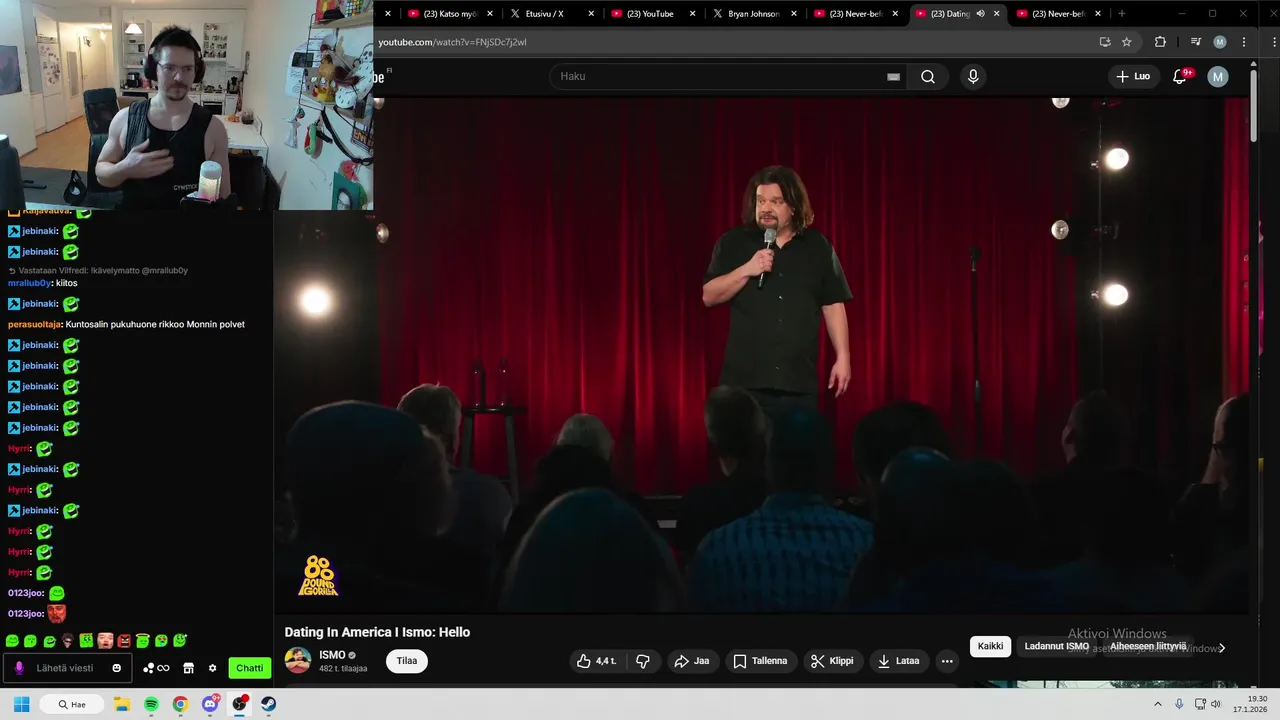Close the Etusivu / X tab
The height and width of the screenshot is (720, 1280).
[x=591, y=14]
